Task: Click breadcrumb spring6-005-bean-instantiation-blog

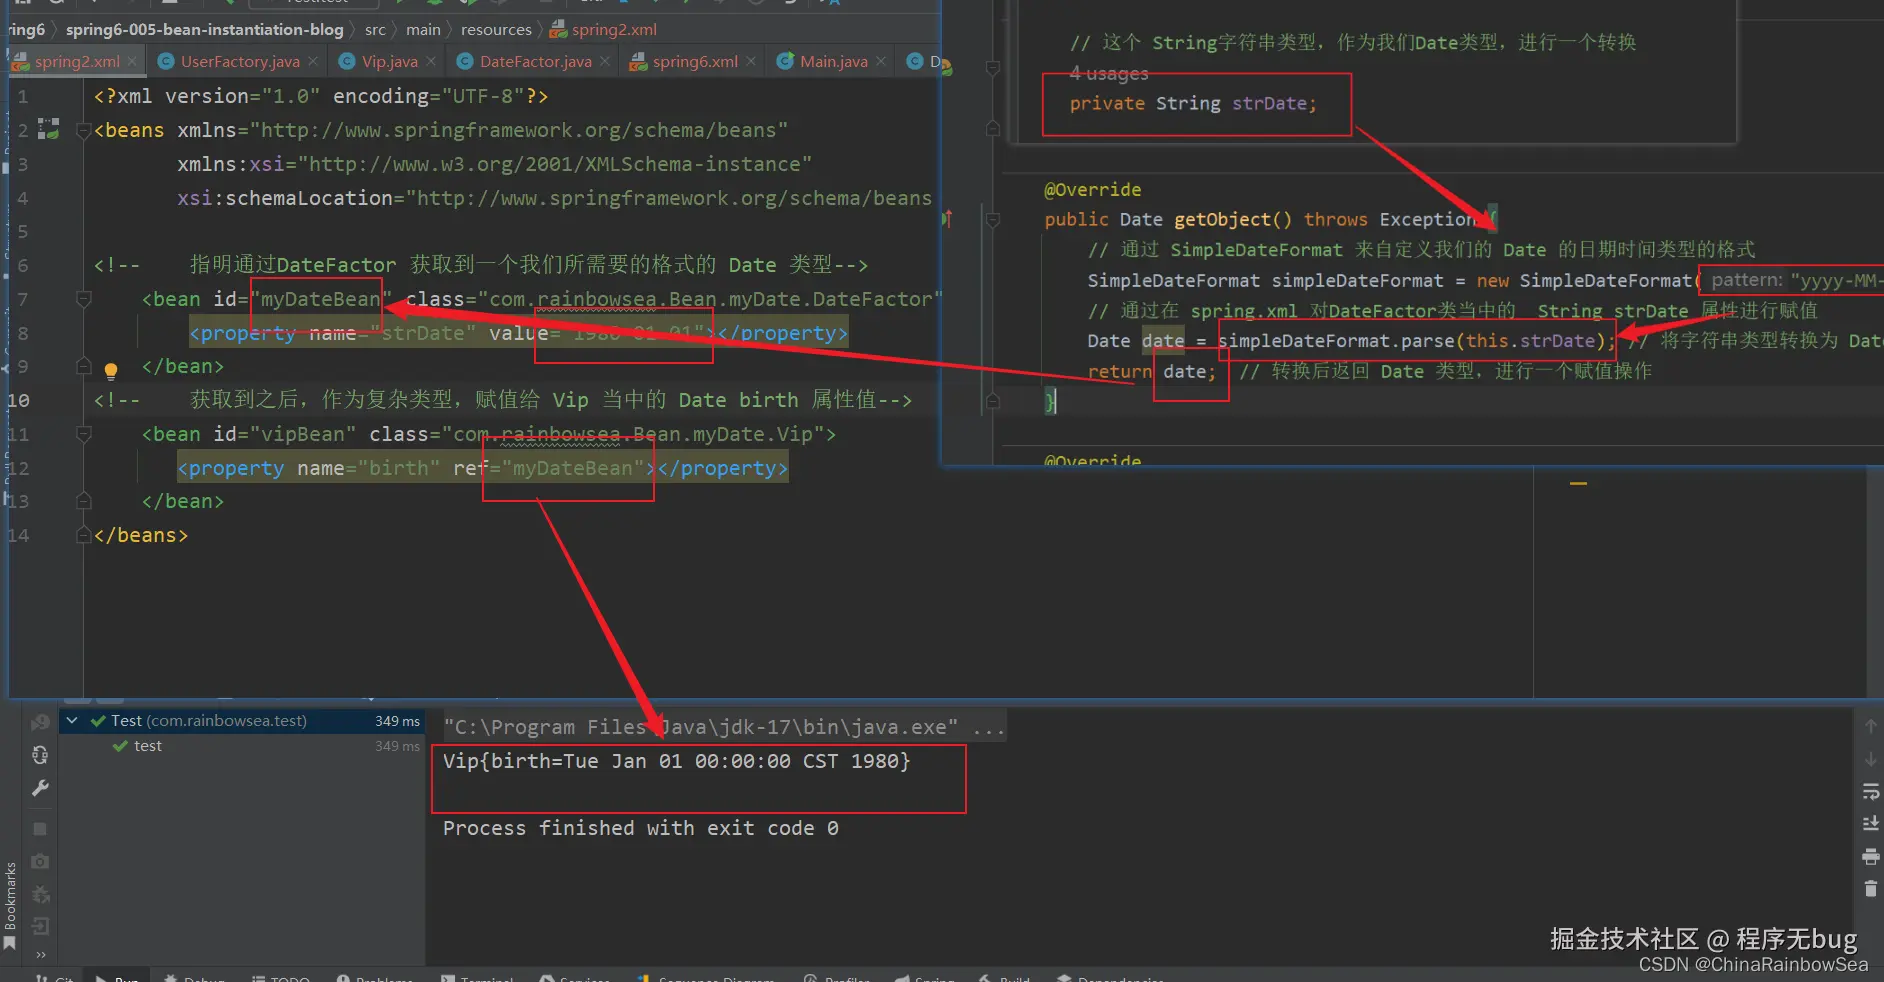Action: point(205,29)
